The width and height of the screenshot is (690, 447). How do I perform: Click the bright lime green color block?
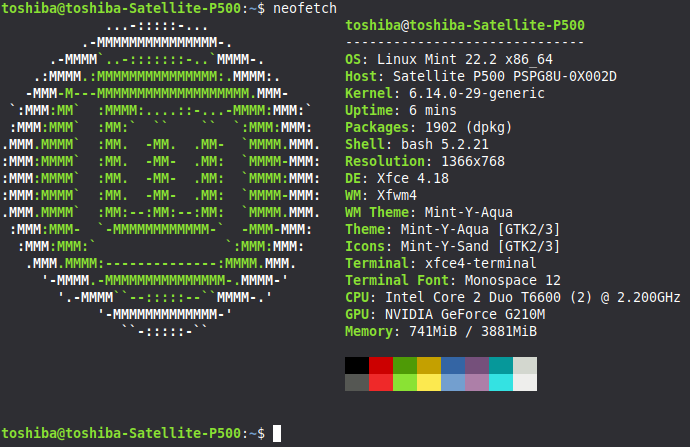click(x=405, y=382)
